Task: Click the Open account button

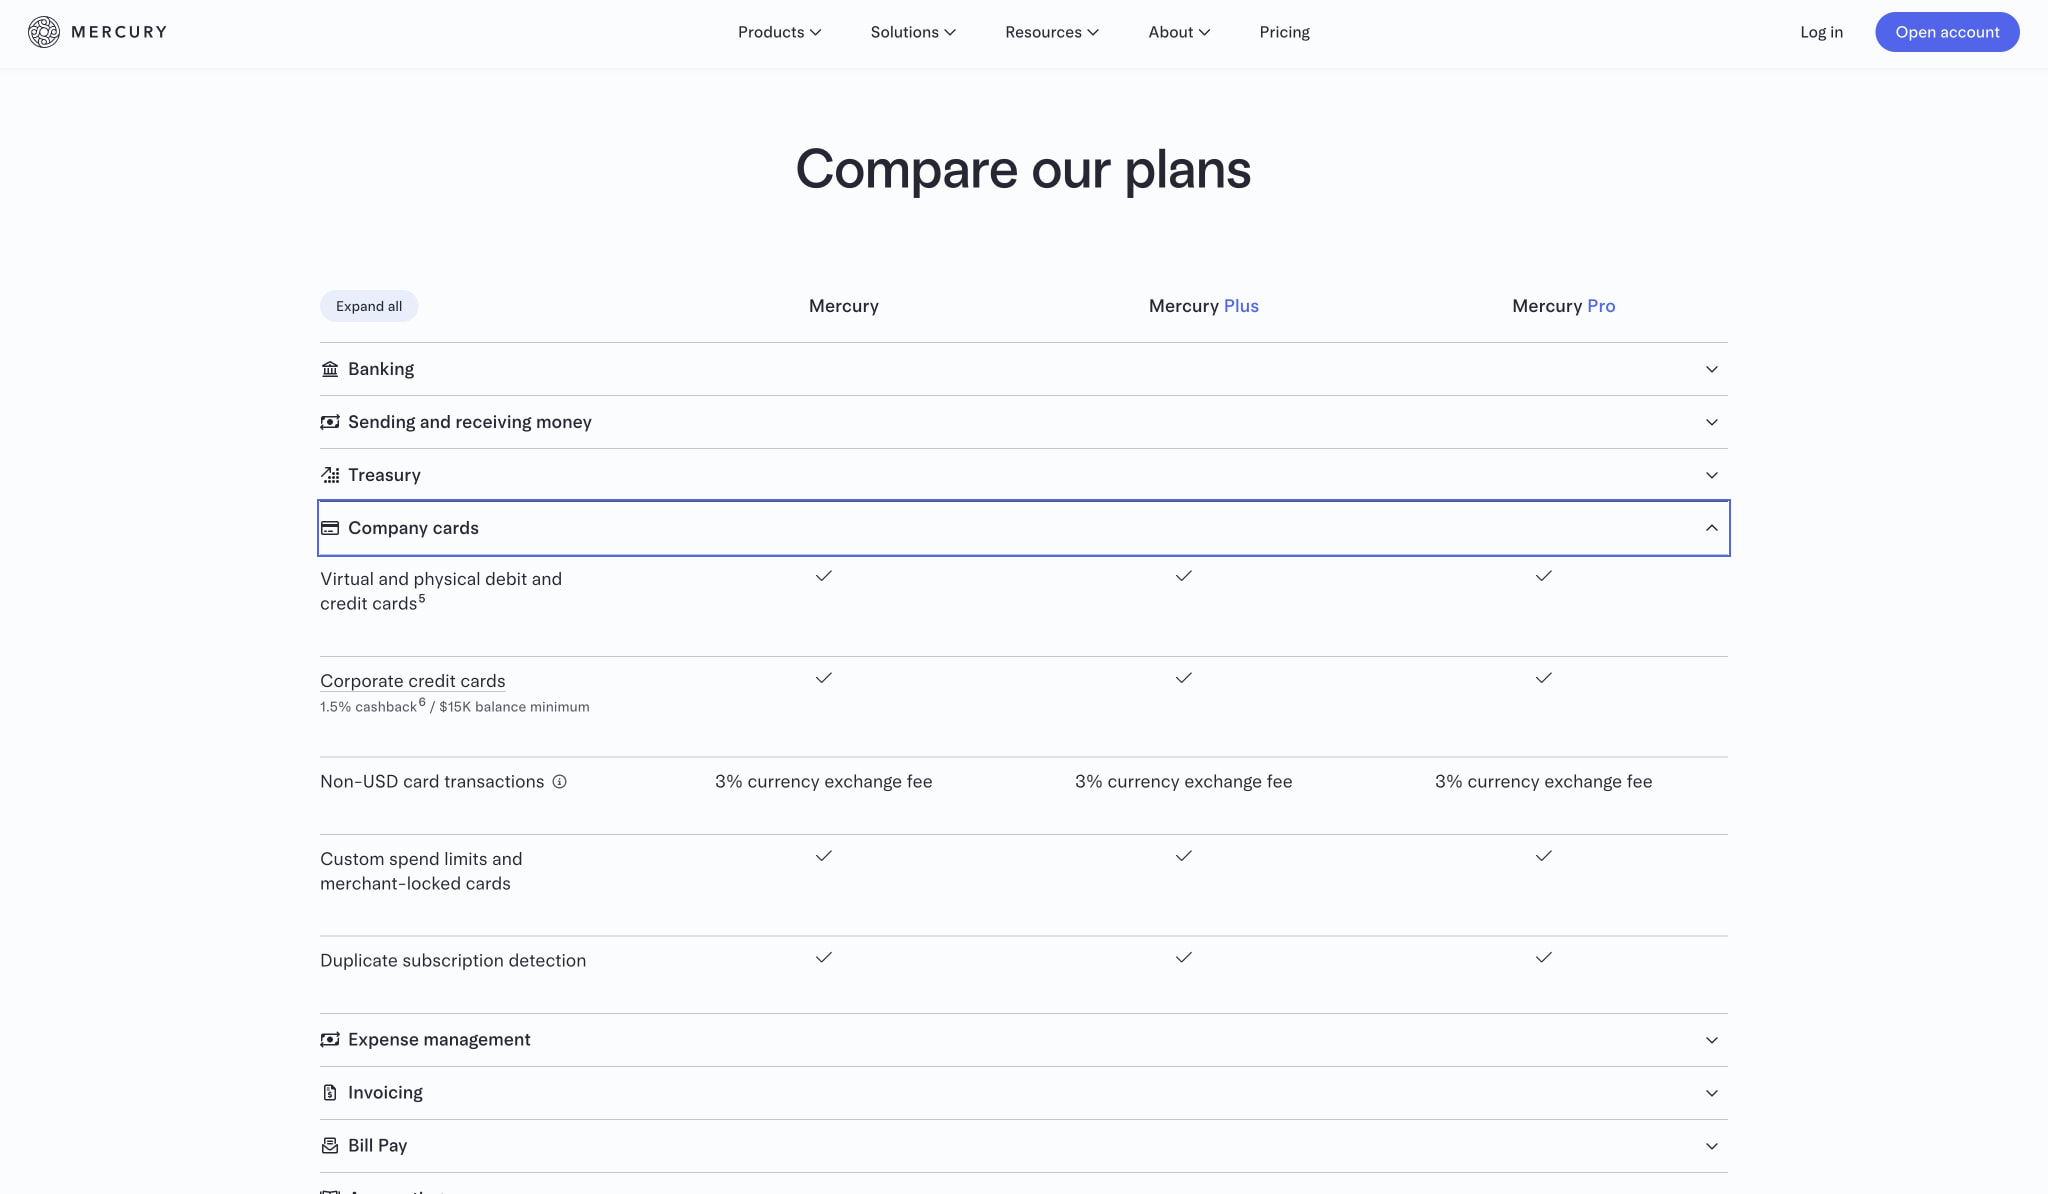Action: pos(1947,32)
